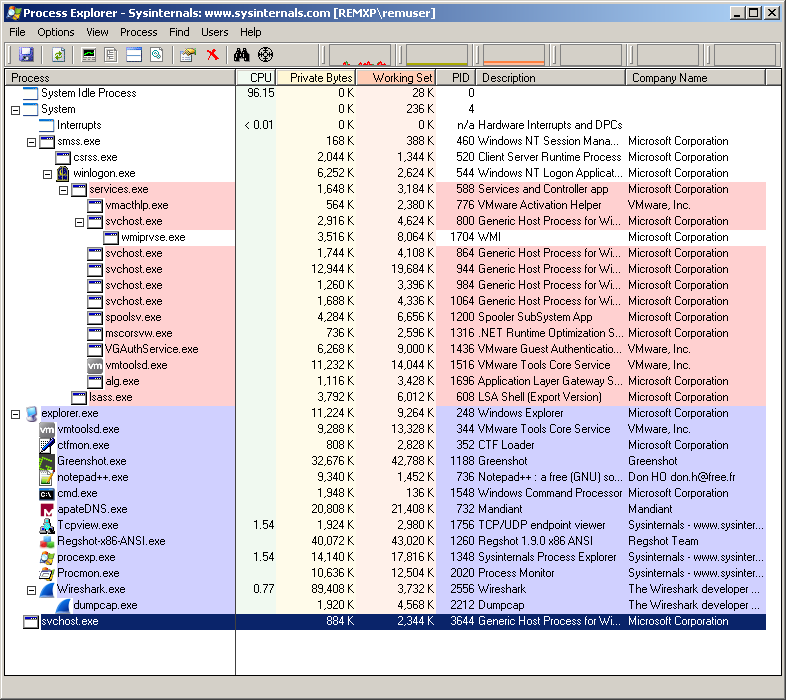The image size is (786, 700).
Task: Click the CPU usage mini graph in toolbar
Action: tap(359, 55)
